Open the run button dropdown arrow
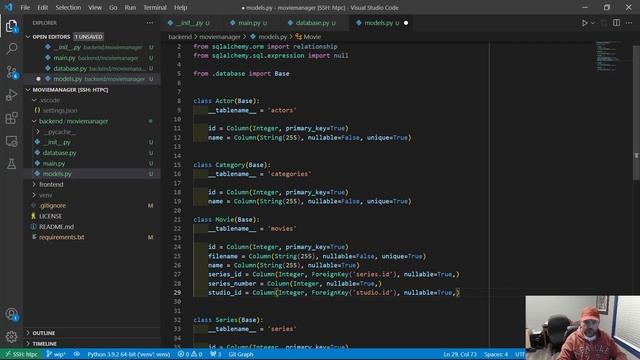Image resolution: width=640 pixels, height=360 pixels. (x=593, y=23)
